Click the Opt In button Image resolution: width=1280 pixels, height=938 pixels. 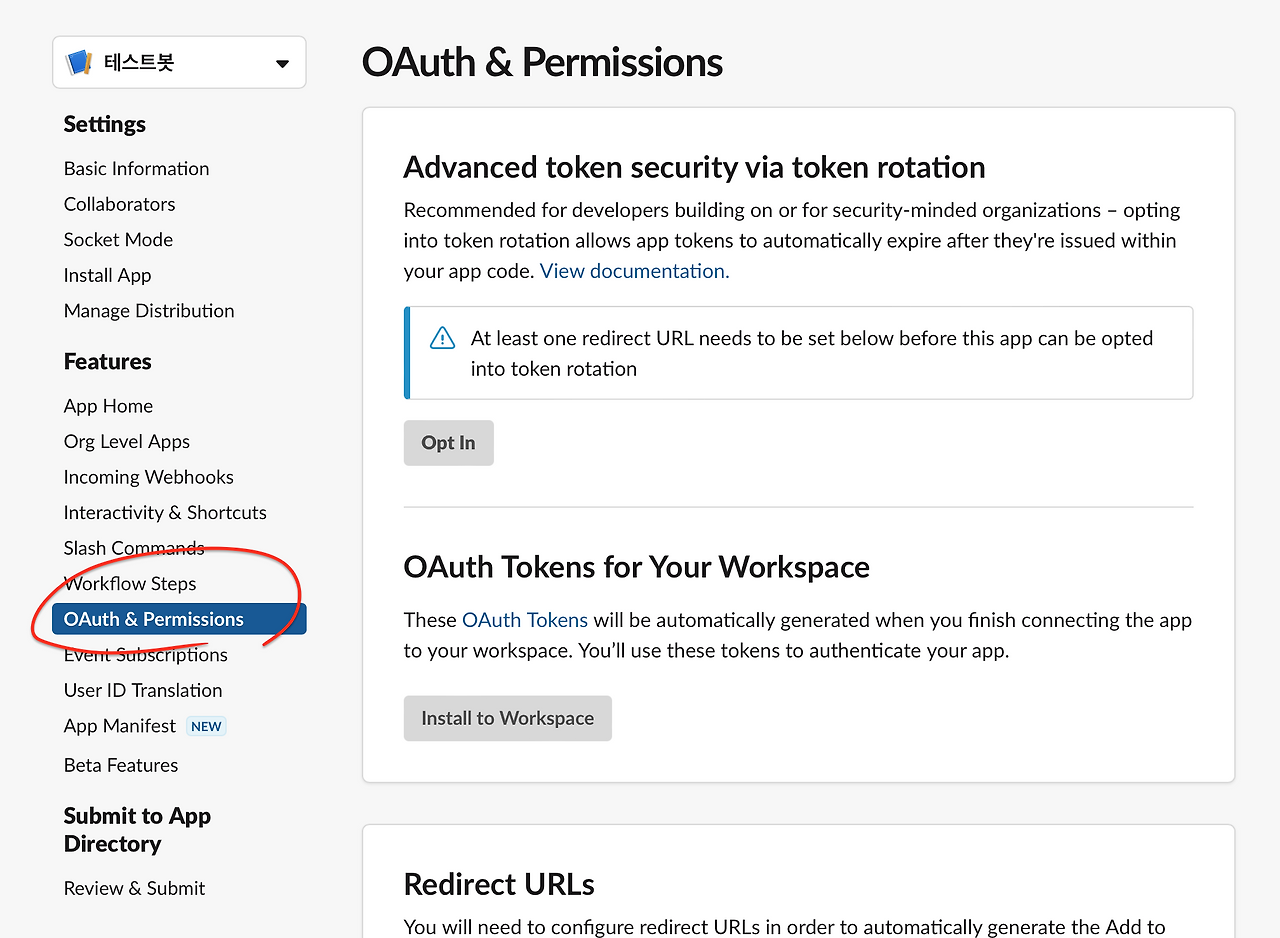tap(448, 443)
